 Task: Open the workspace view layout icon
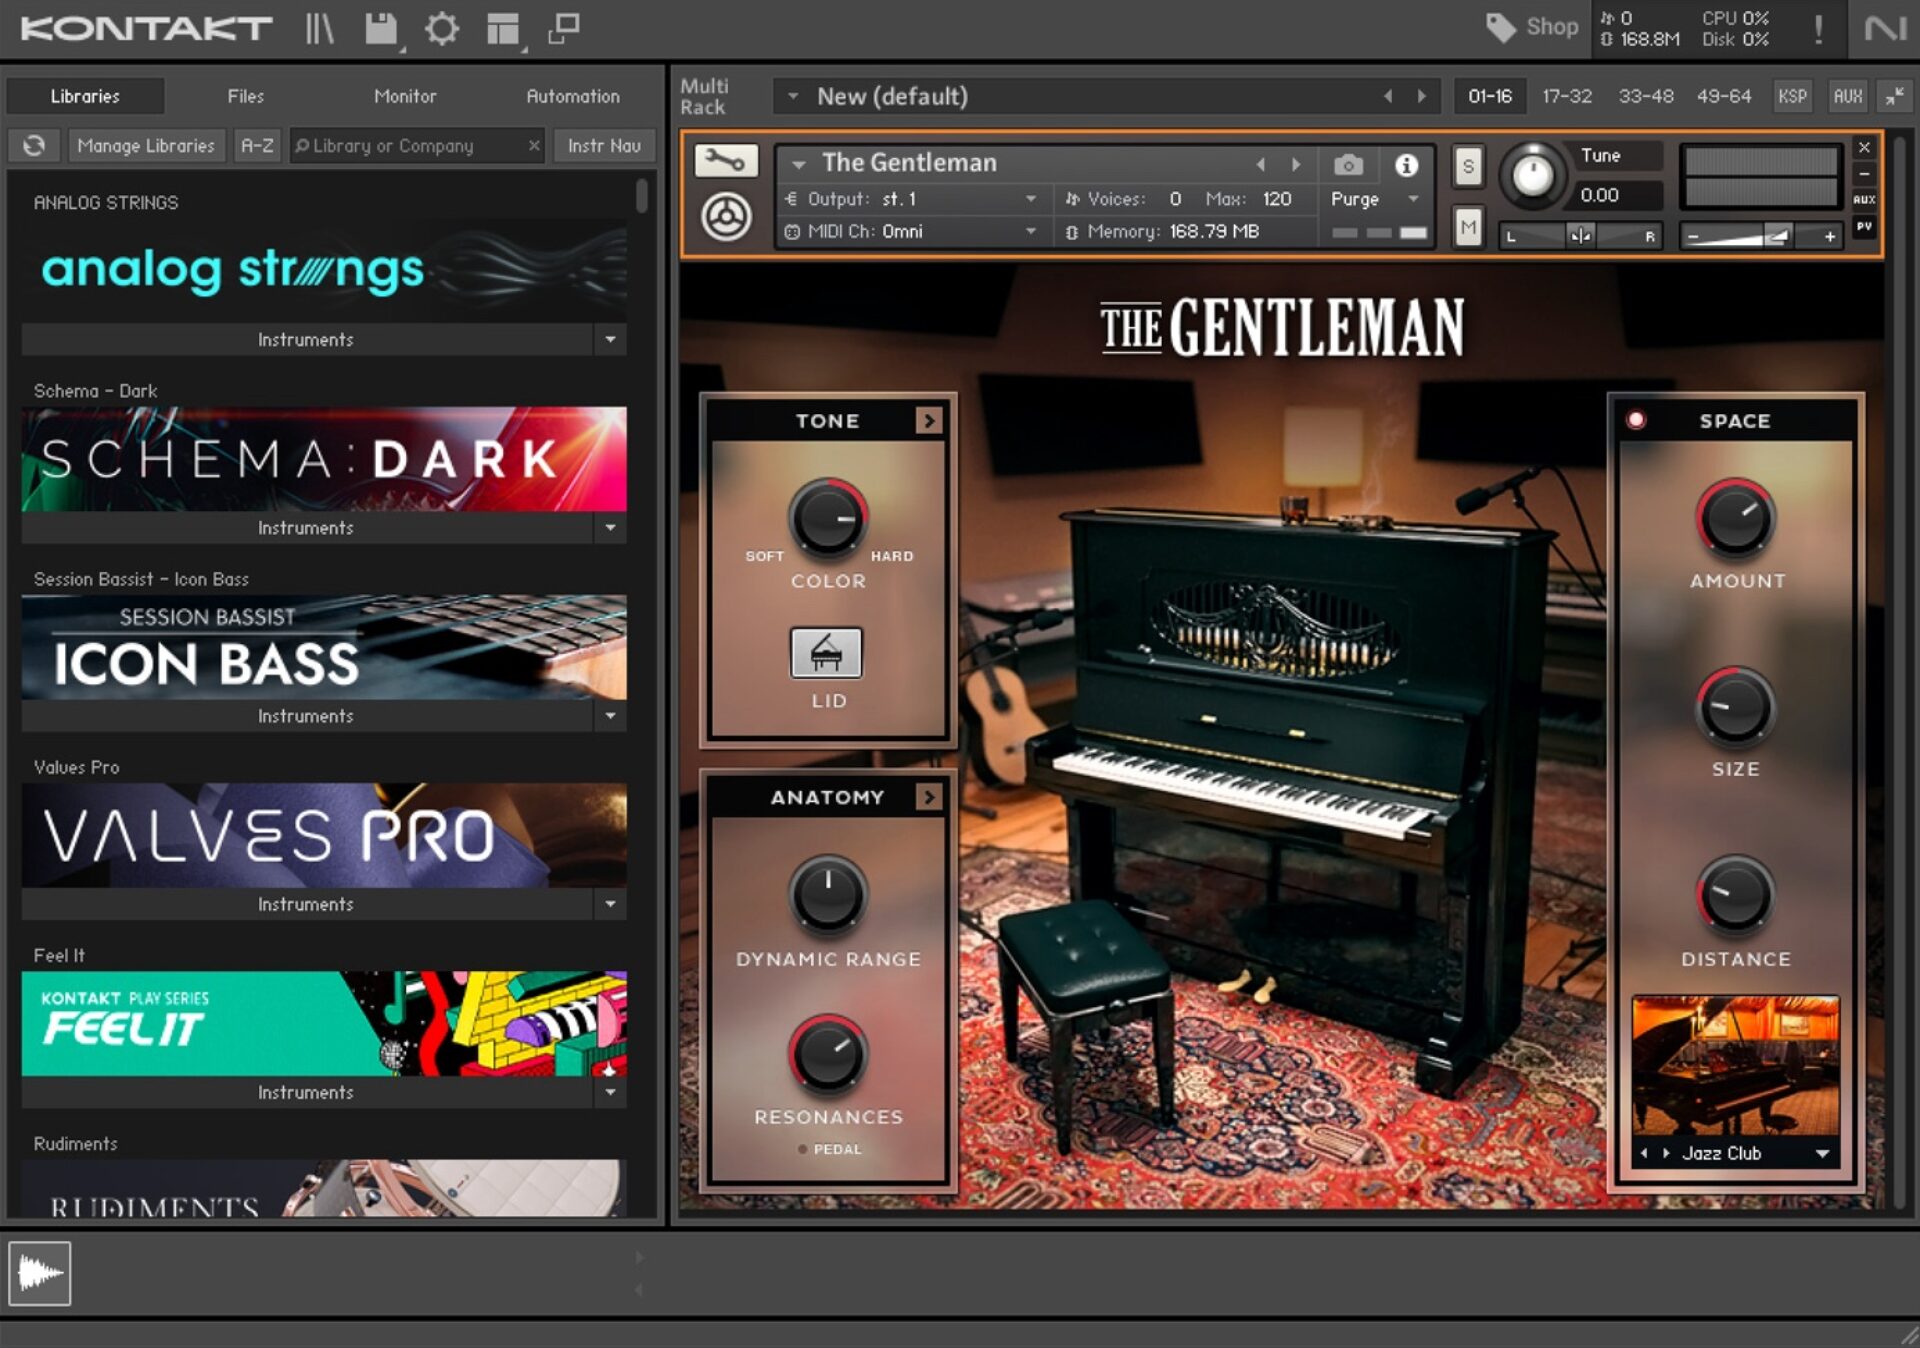click(502, 28)
